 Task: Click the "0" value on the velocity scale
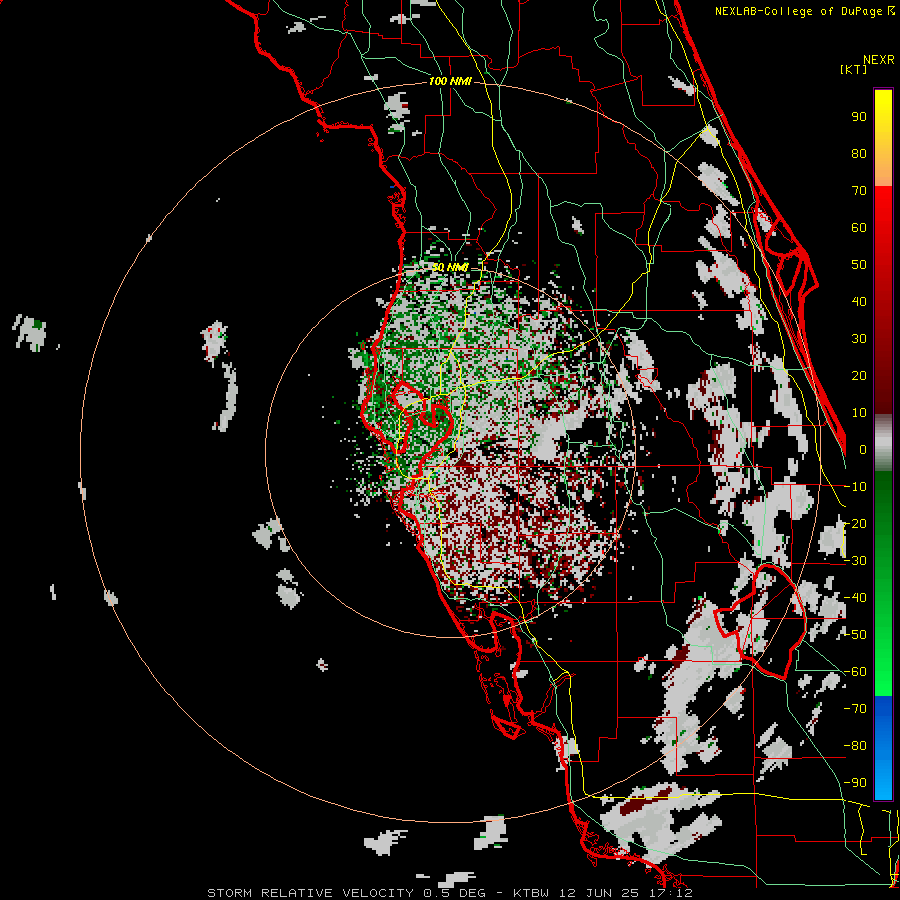863,450
